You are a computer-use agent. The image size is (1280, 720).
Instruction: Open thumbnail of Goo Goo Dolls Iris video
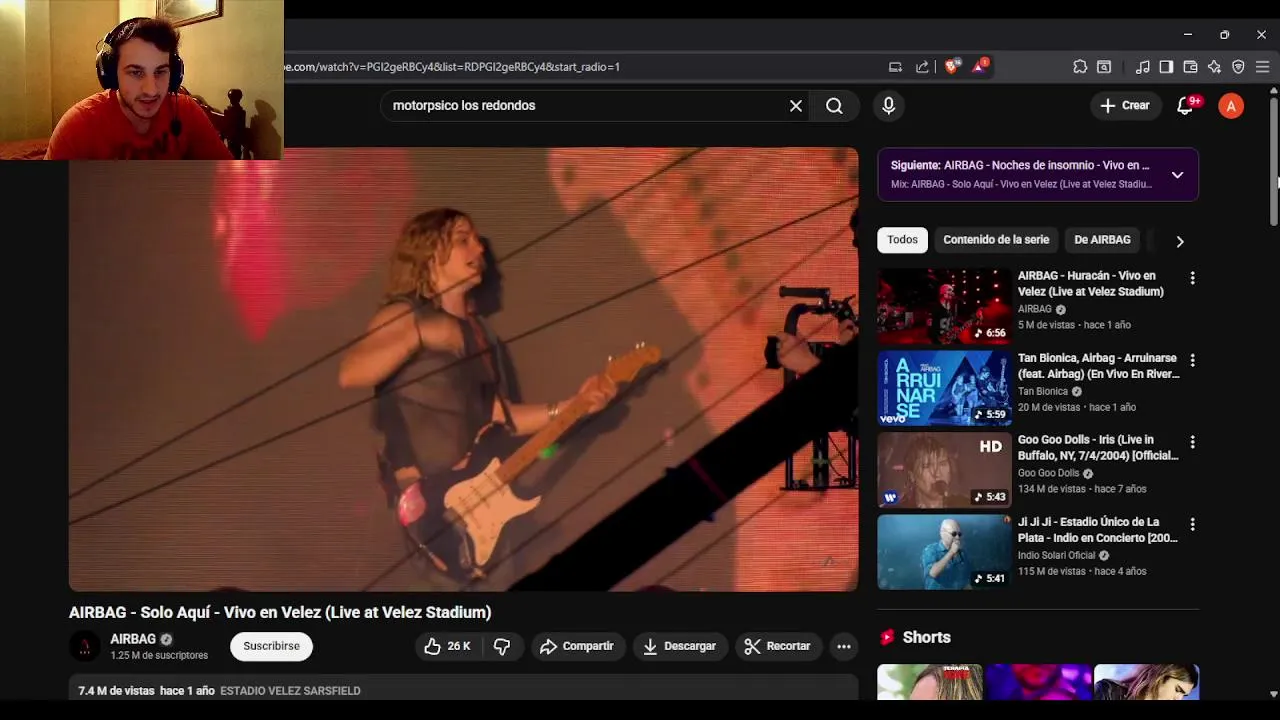coord(944,470)
